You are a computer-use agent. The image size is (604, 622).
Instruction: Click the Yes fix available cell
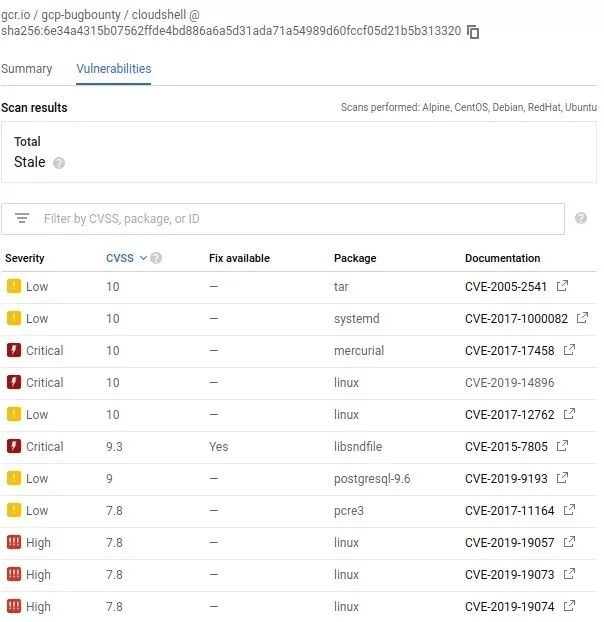click(x=219, y=447)
